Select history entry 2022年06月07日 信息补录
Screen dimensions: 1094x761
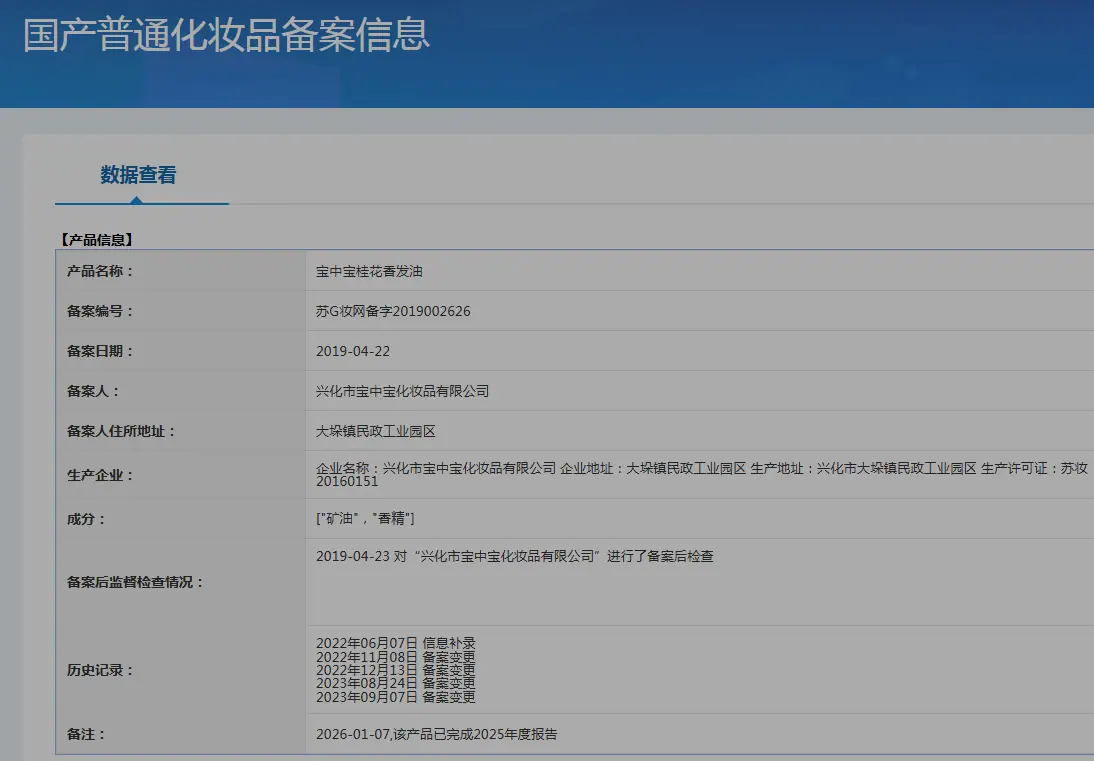396,643
